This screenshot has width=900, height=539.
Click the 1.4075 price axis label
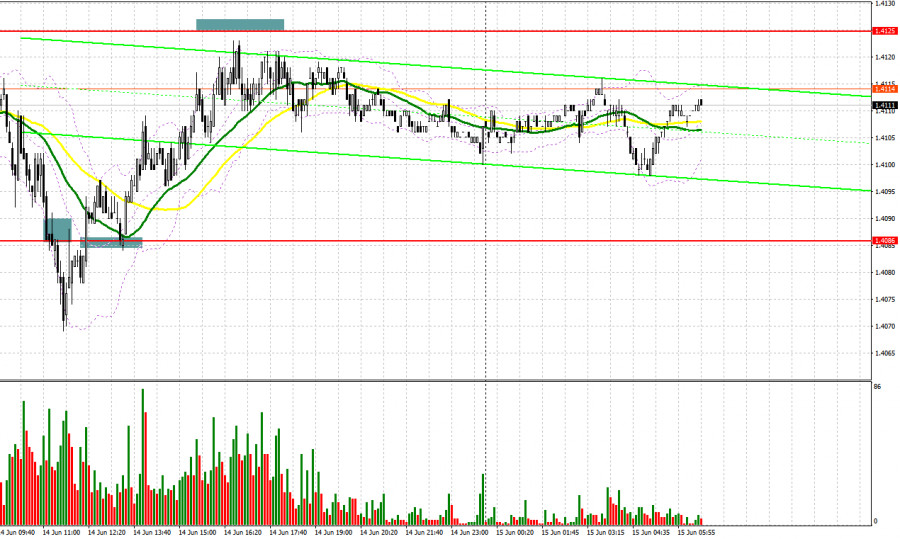885,300
